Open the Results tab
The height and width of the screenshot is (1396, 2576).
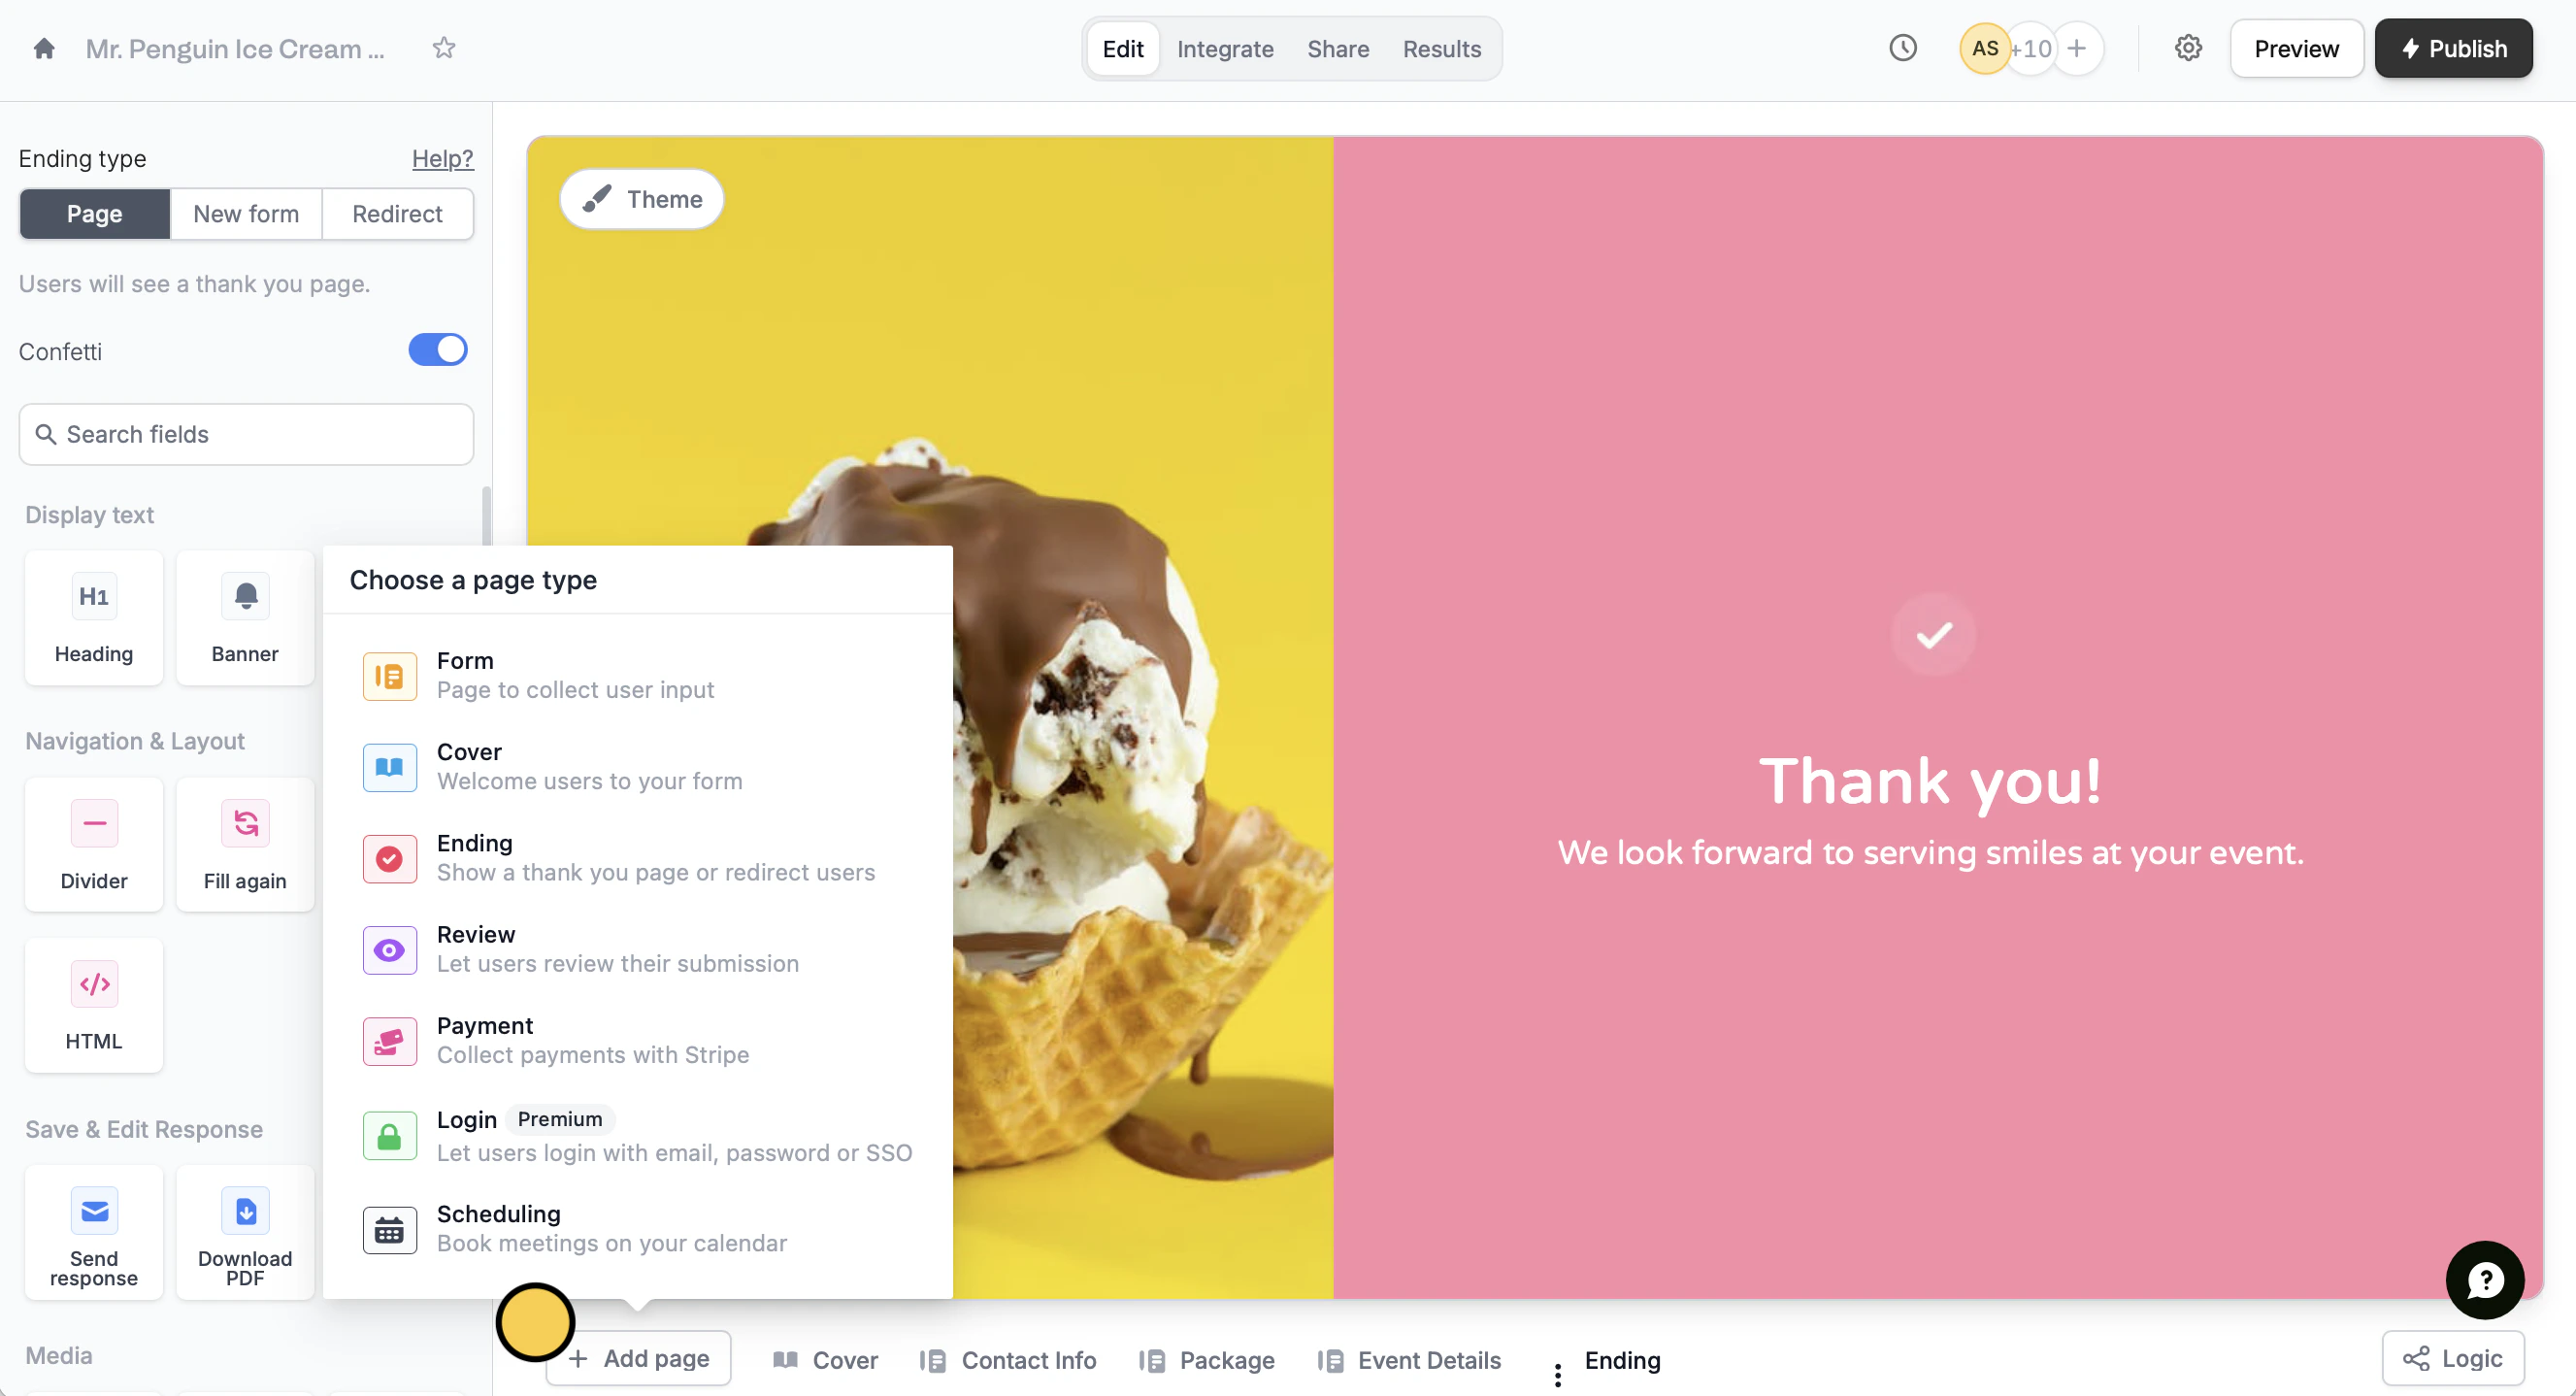pyautogui.click(x=1441, y=49)
